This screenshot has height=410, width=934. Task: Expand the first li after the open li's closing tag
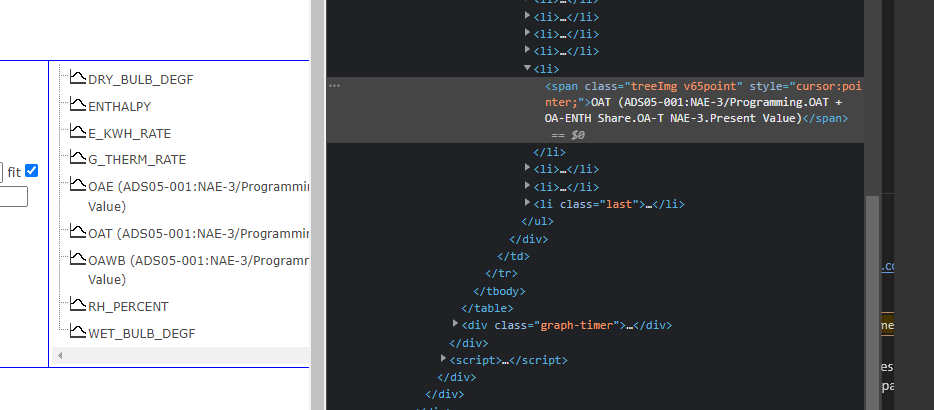tap(527, 168)
